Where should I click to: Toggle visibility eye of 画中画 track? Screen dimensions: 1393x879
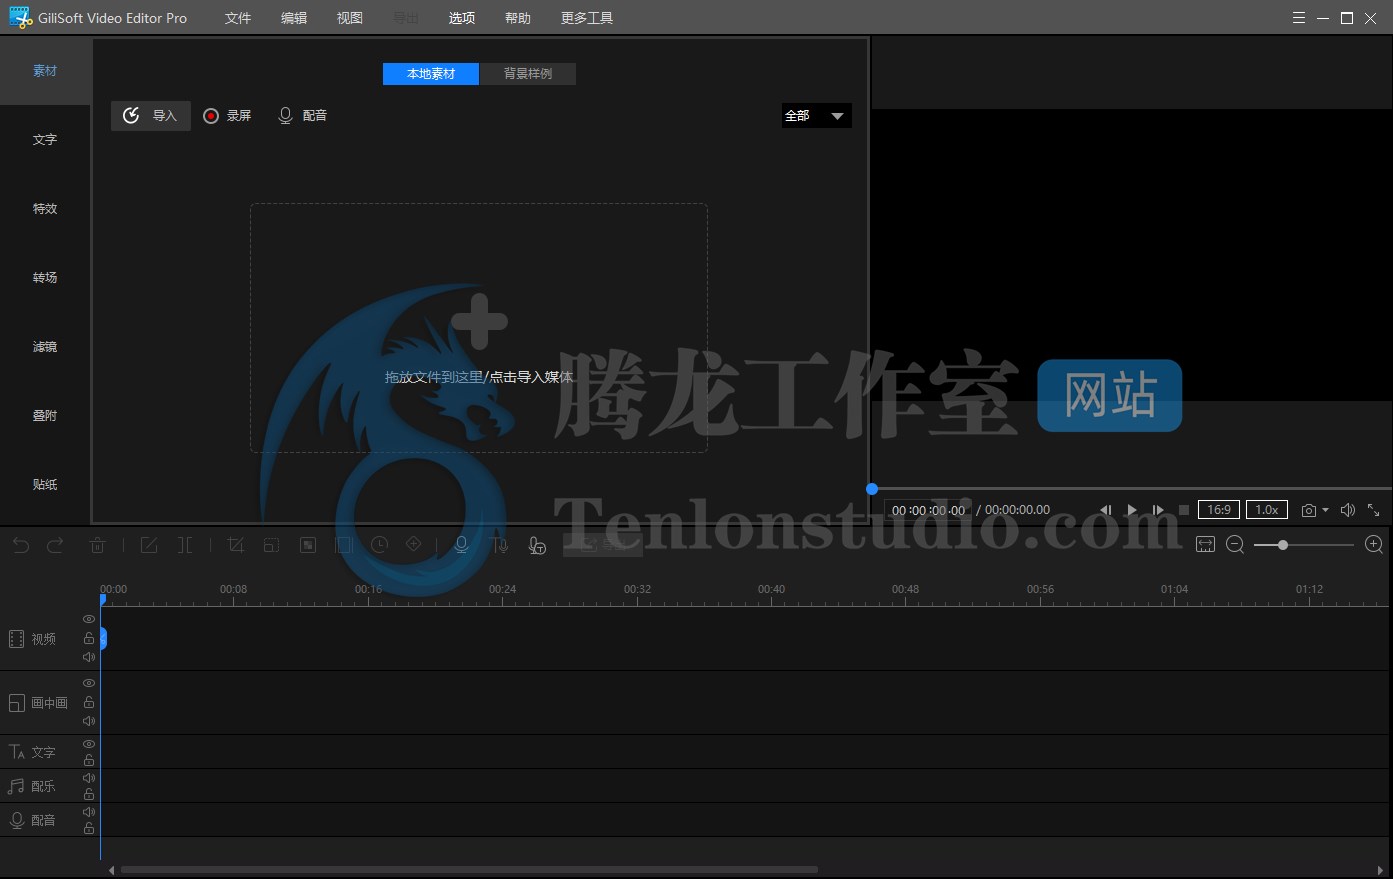coord(89,683)
